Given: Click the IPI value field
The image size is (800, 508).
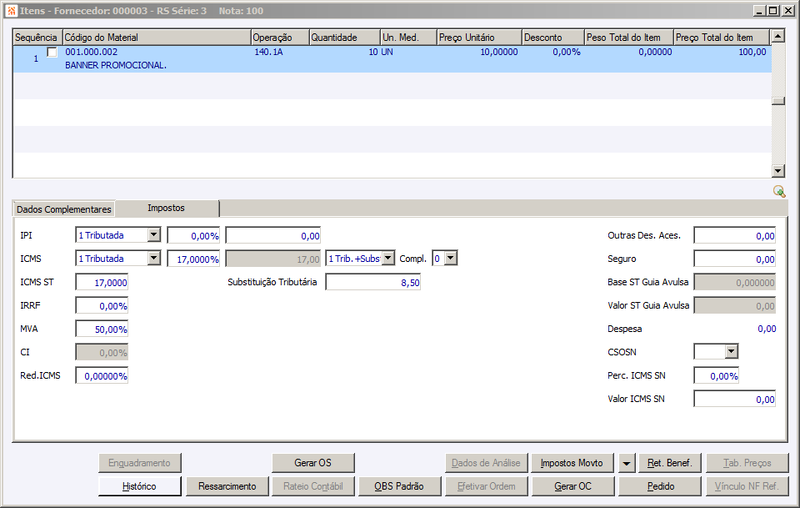Looking at the screenshot, I should coord(273,236).
